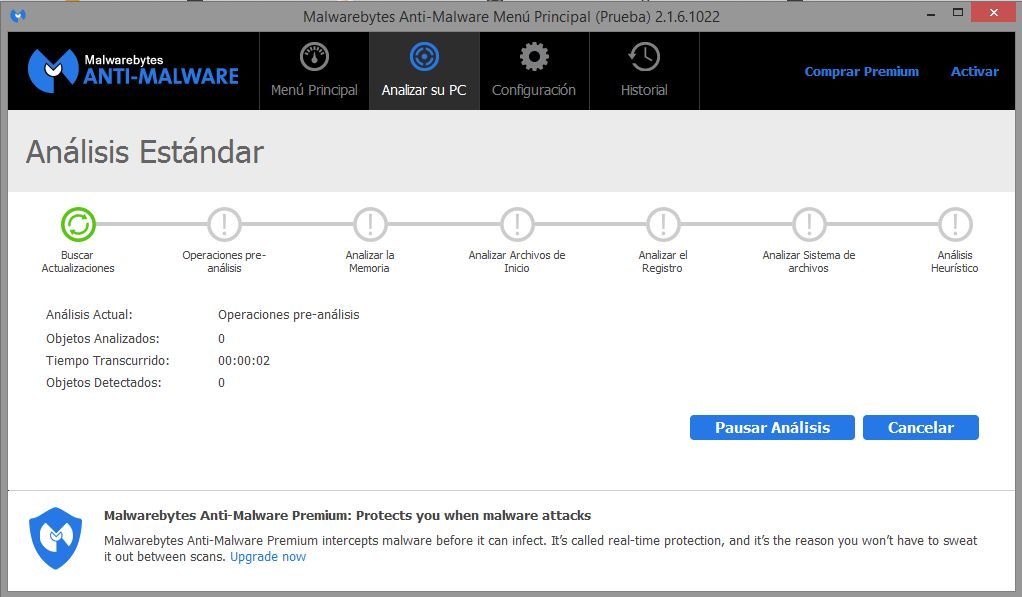Viewport: 1022px width, 597px height.
Task: Click the Objetos Analizados label
Action: (x=102, y=339)
